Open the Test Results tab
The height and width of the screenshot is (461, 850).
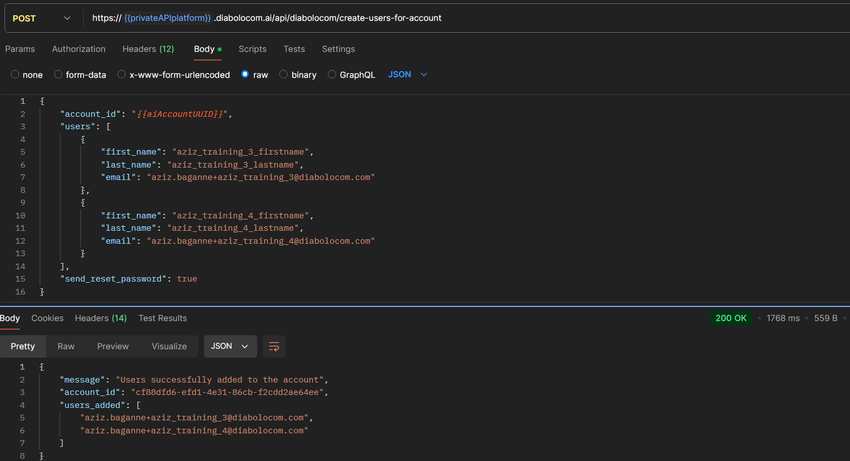pyautogui.click(x=162, y=318)
